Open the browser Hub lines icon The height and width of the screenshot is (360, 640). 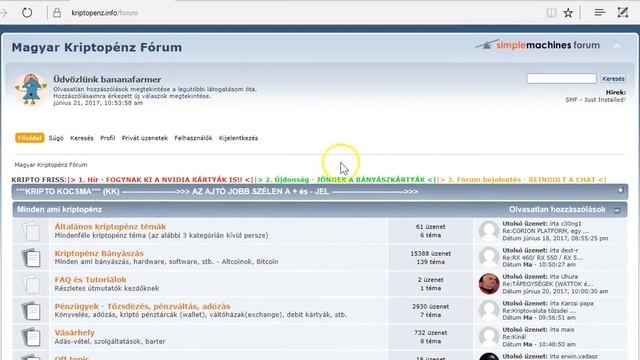(x=600, y=13)
